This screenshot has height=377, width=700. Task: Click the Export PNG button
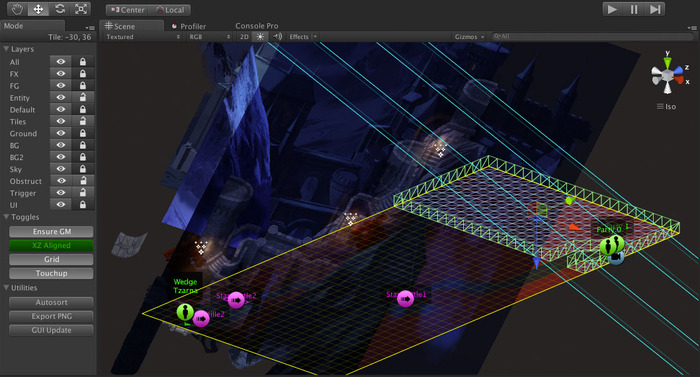(x=51, y=316)
